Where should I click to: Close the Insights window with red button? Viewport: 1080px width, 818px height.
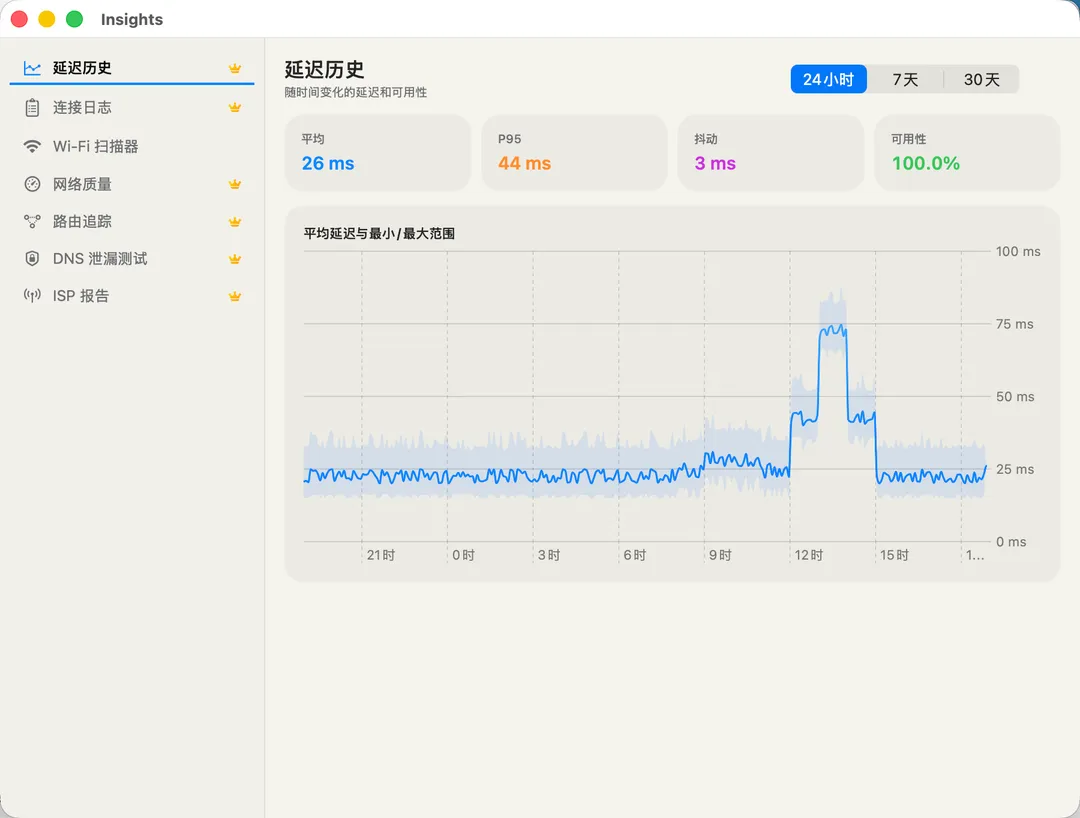[19, 19]
